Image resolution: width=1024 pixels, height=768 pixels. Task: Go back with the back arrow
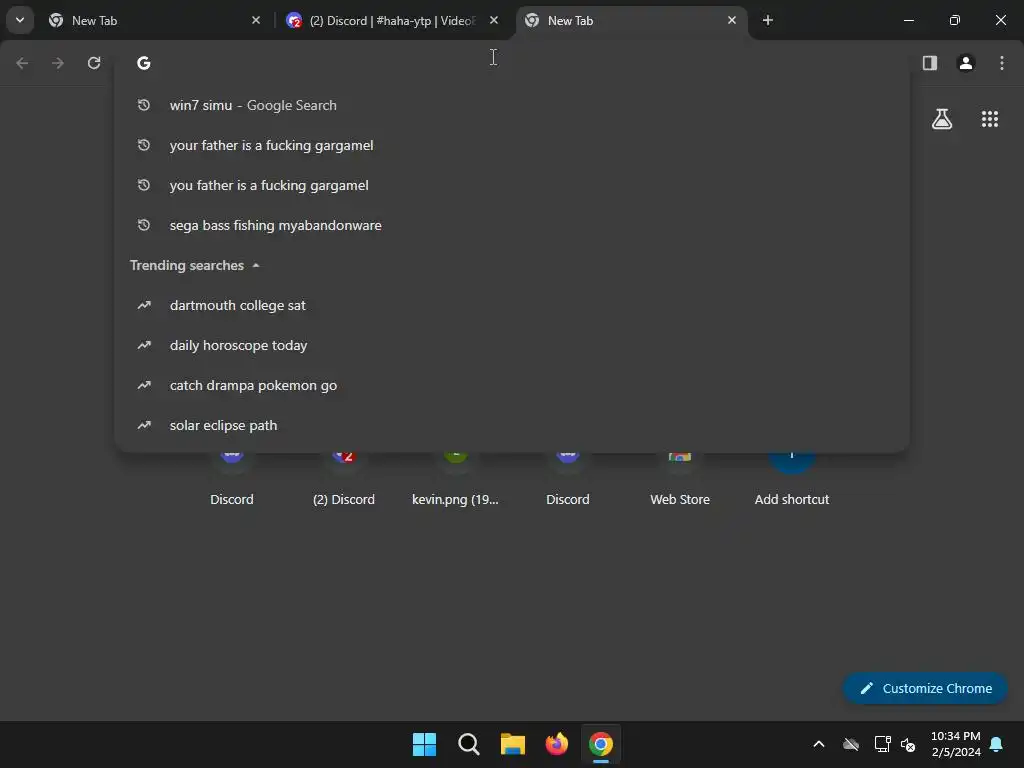pyautogui.click(x=22, y=63)
